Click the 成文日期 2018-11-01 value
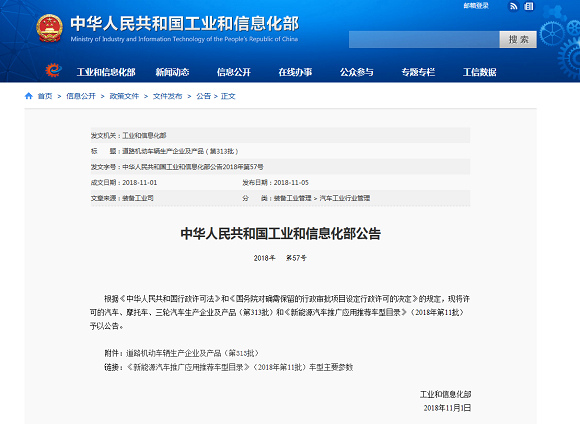 139,182
